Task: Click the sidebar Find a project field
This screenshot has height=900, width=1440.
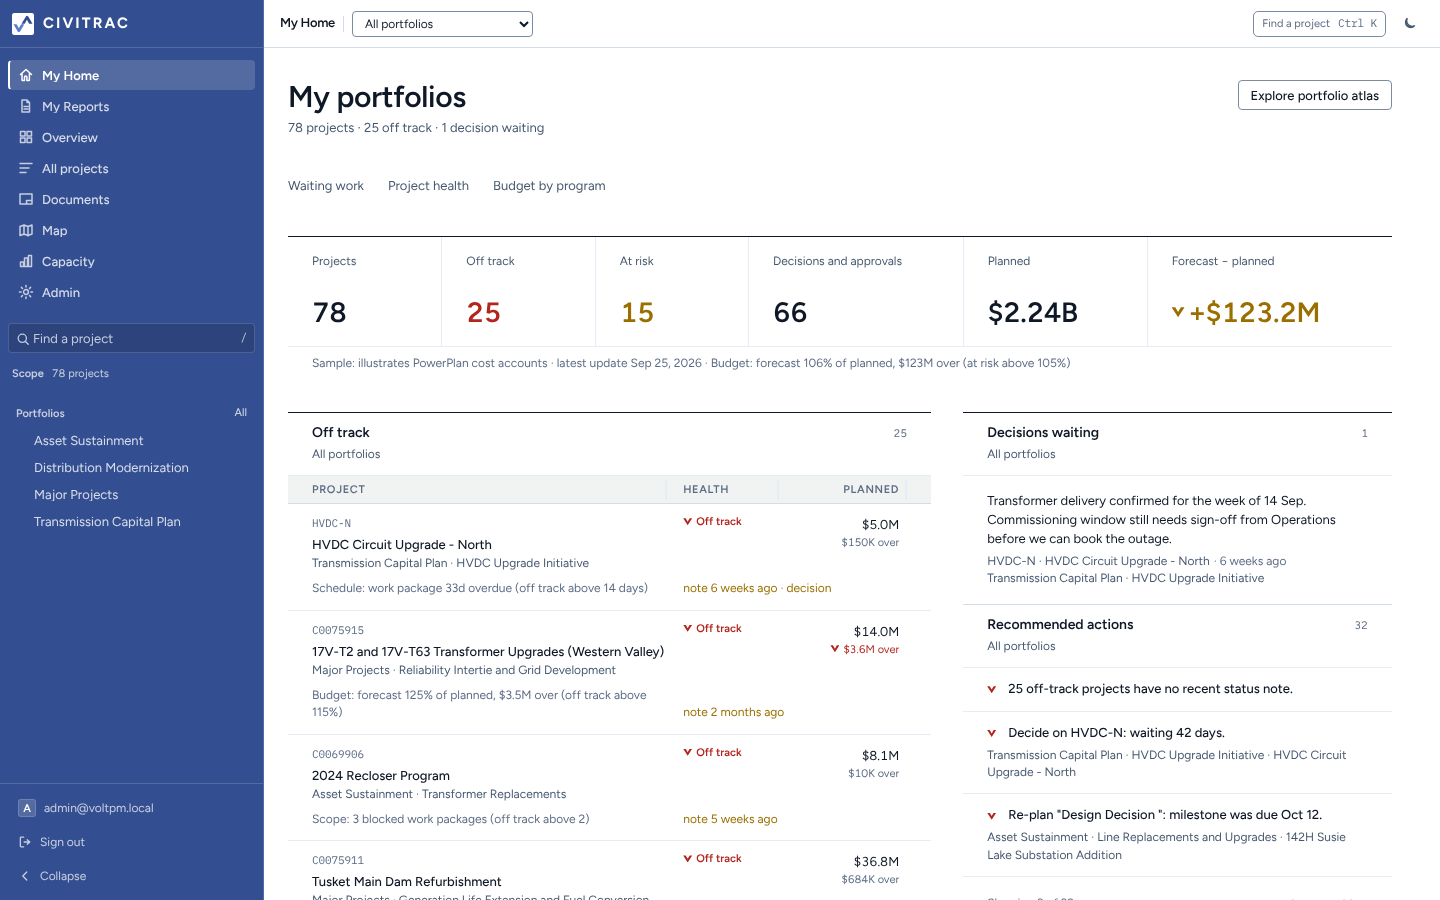Action: (131, 338)
